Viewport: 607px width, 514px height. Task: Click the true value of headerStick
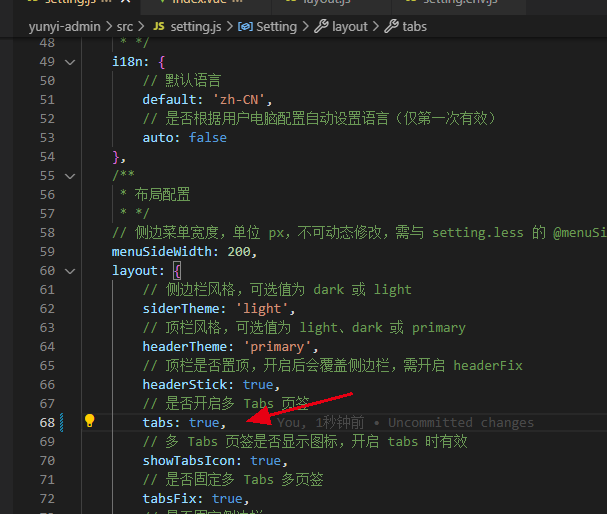[258, 384]
